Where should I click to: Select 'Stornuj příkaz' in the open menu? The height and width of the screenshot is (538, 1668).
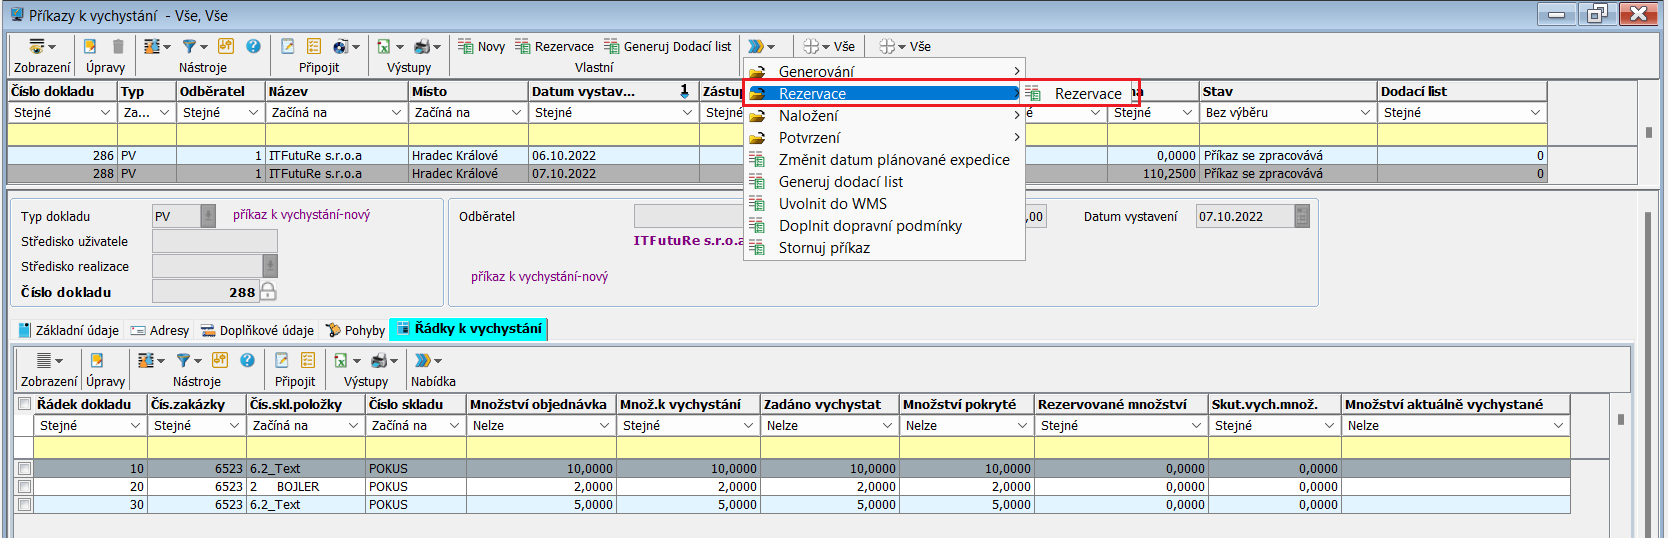pyautogui.click(x=824, y=248)
